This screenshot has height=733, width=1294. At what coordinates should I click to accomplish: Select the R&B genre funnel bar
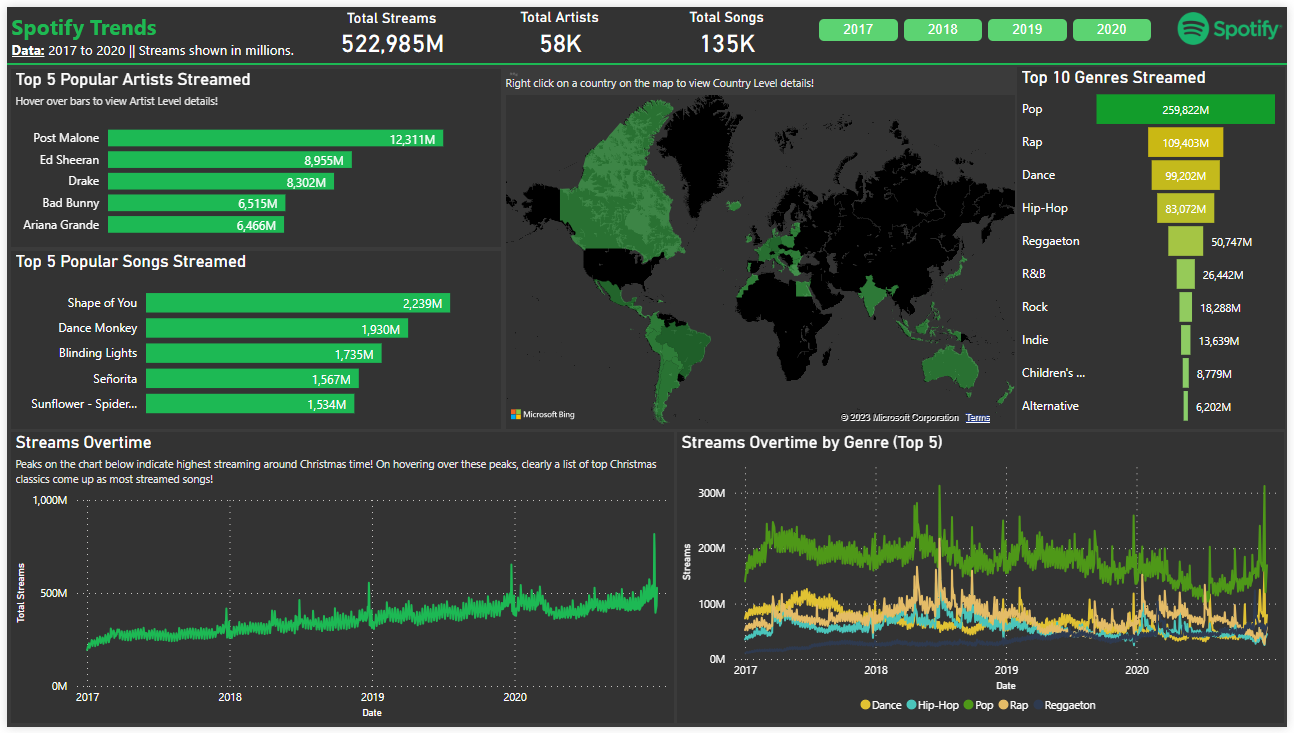pyautogui.click(x=1185, y=274)
